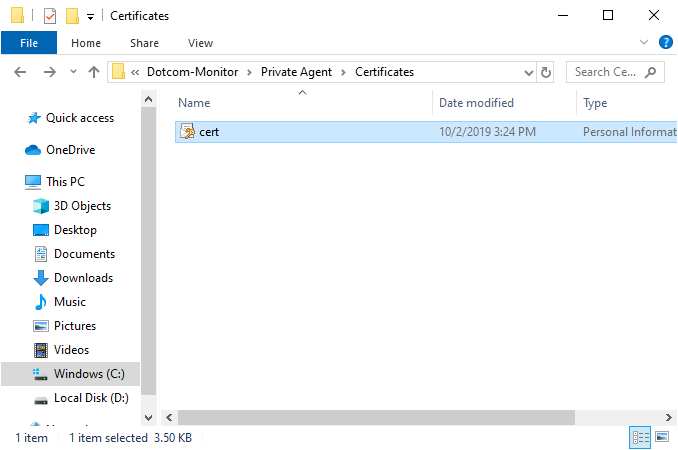Open OneDrive in navigation pane
This screenshot has width=678, height=450.
(60, 150)
